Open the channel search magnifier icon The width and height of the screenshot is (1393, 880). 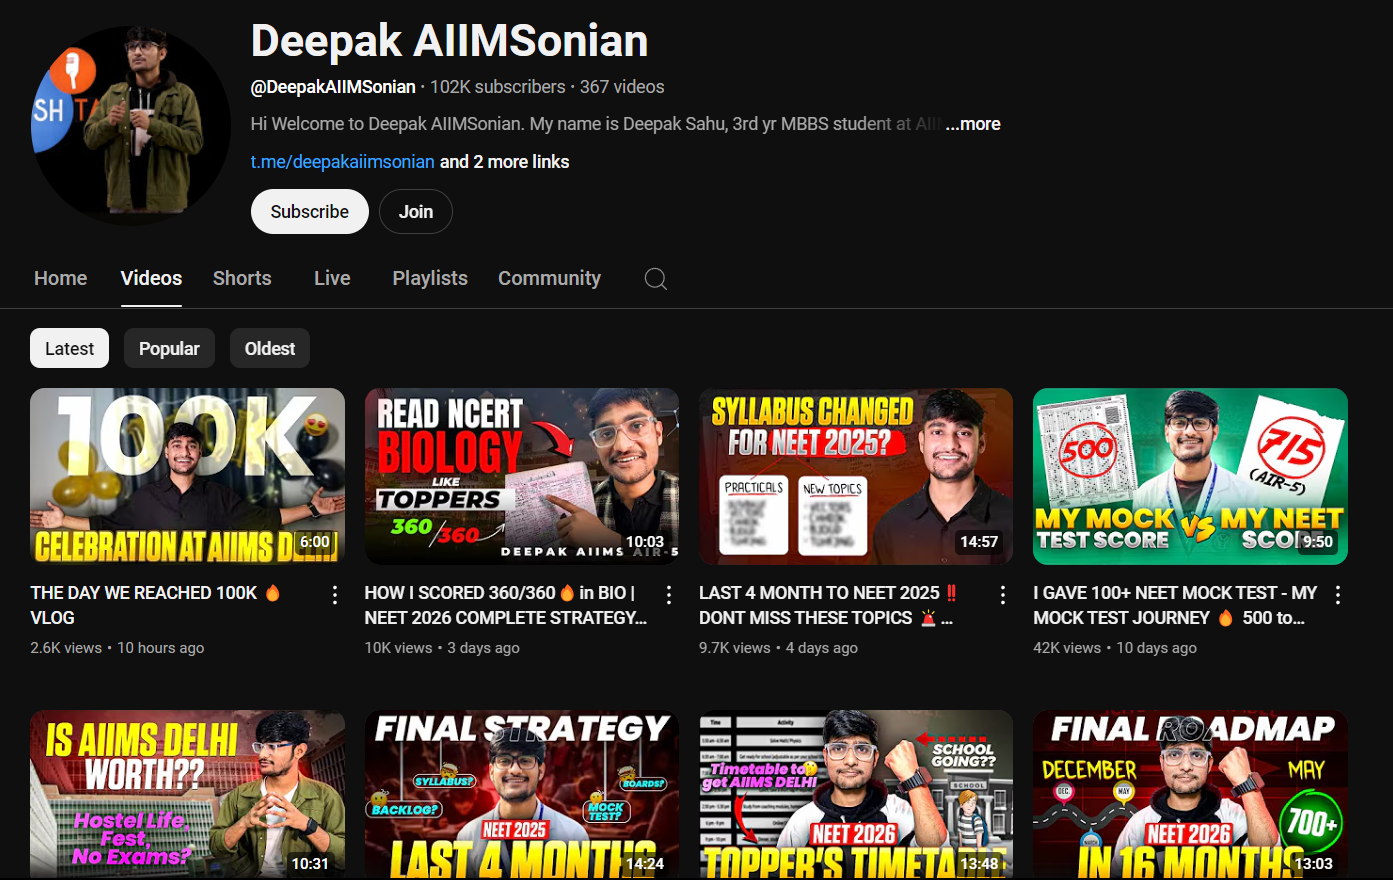click(x=656, y=279)
